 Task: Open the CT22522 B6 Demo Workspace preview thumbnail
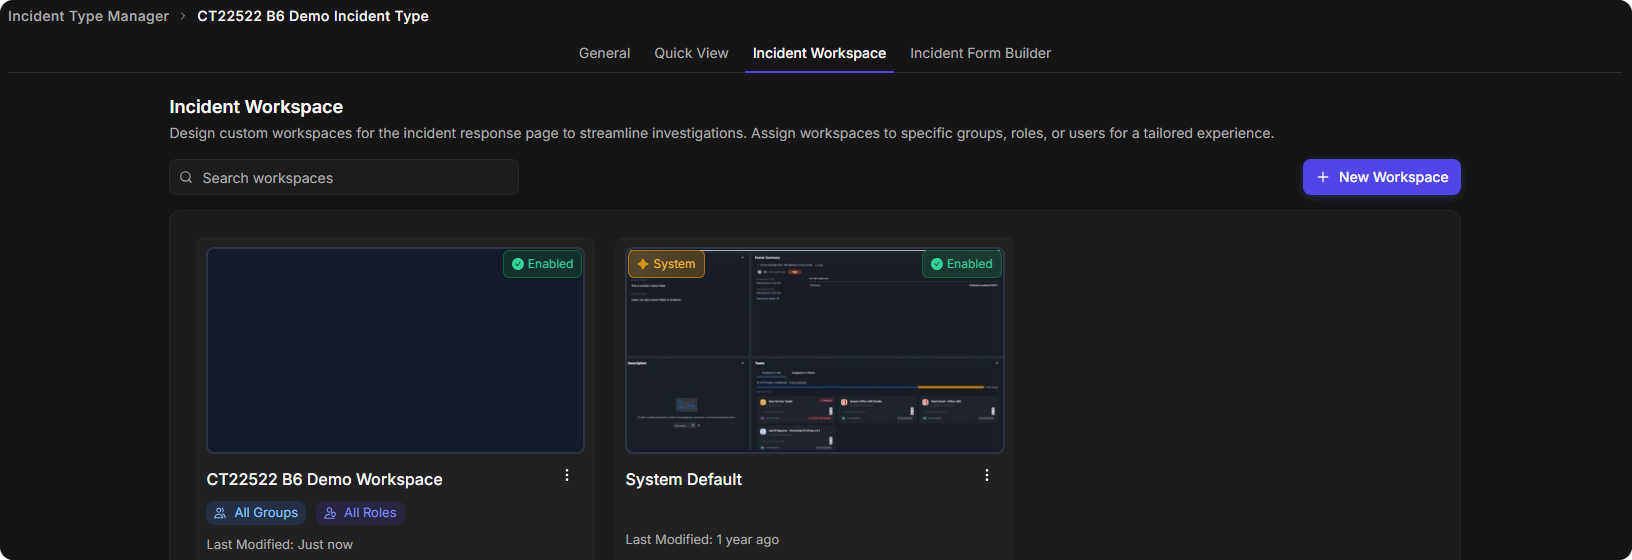click(395, 350)
